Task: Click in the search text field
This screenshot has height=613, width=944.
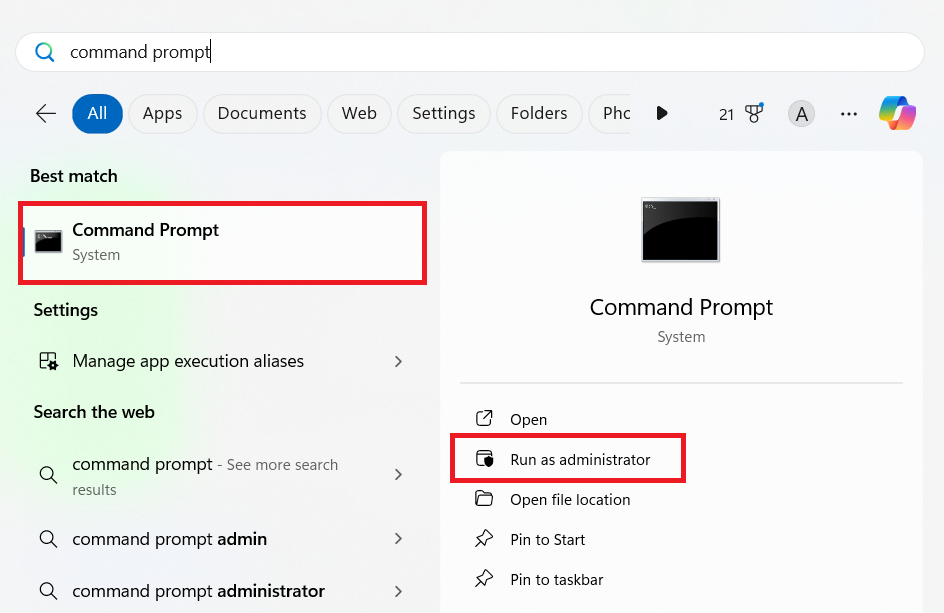Action: tap(470, 52)
